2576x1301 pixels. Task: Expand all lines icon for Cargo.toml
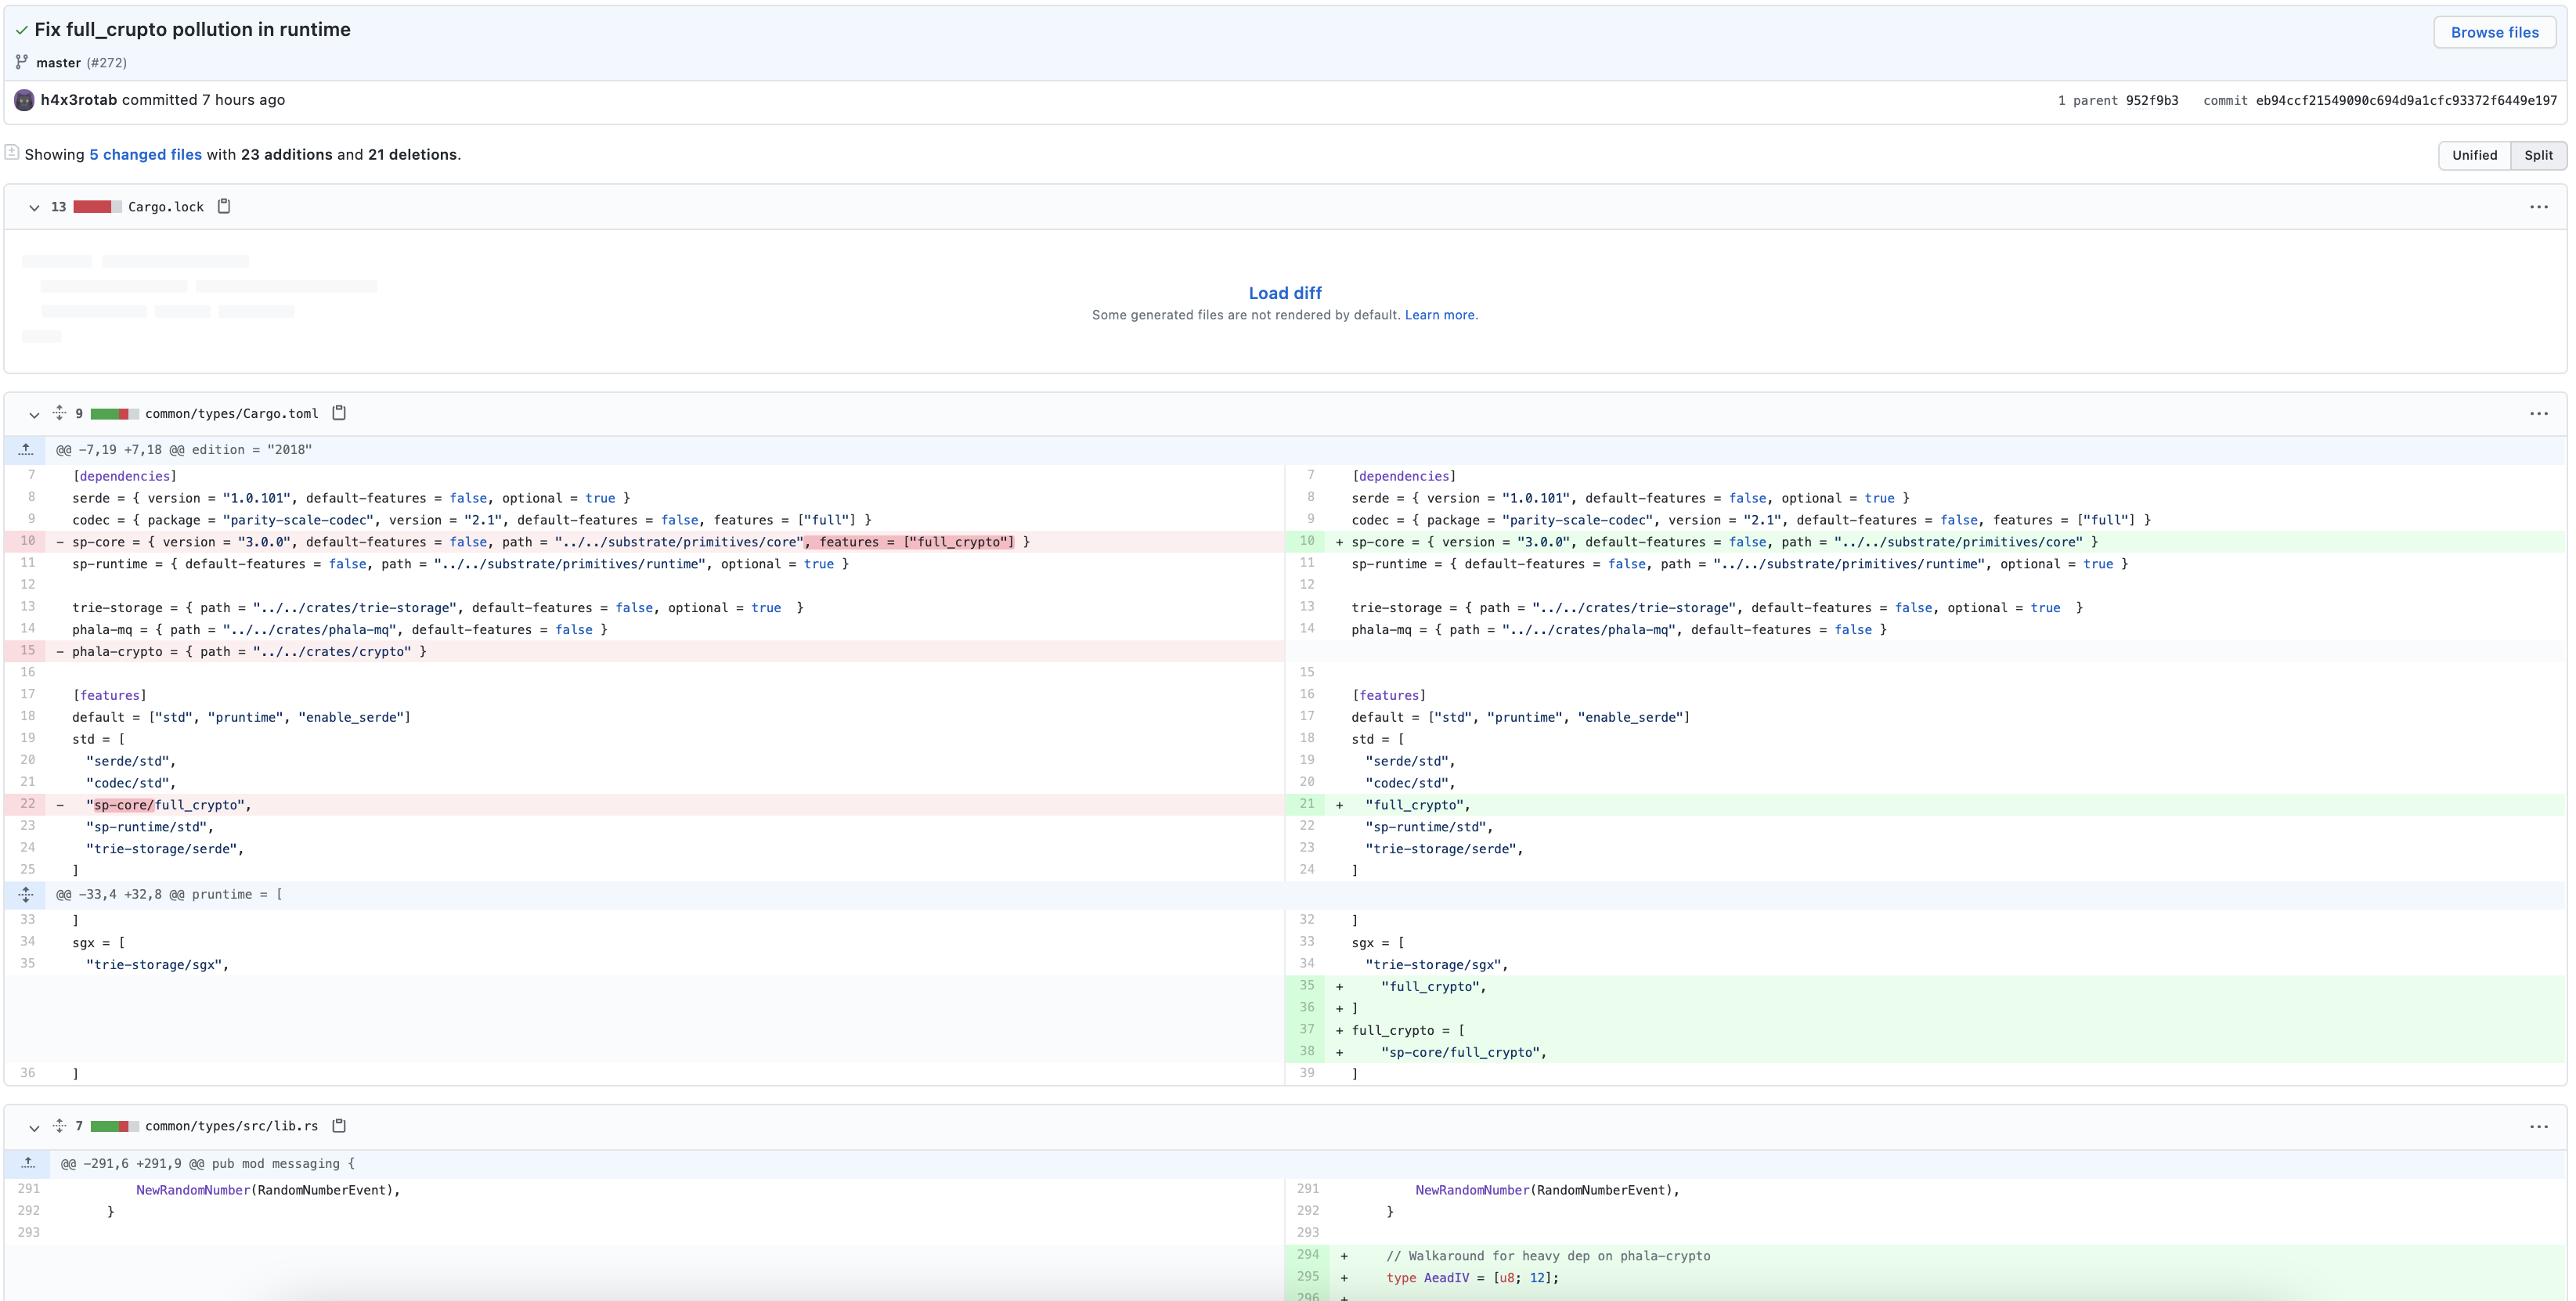(60, 413)
